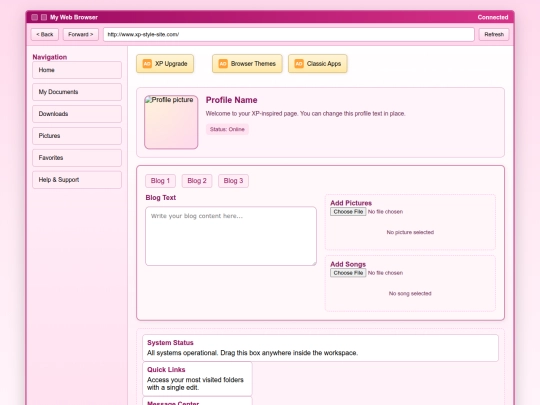
Task: Click the 'No picture selected' text
Action: tap(410, 232)
